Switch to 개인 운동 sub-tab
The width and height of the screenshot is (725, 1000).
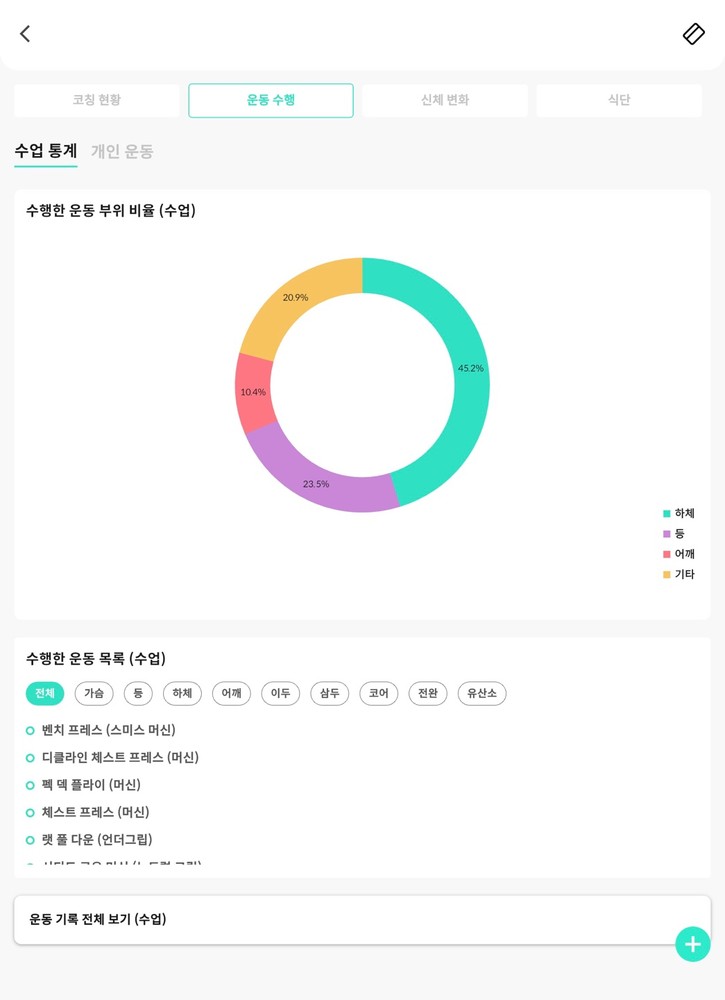(x=122, y=151)
